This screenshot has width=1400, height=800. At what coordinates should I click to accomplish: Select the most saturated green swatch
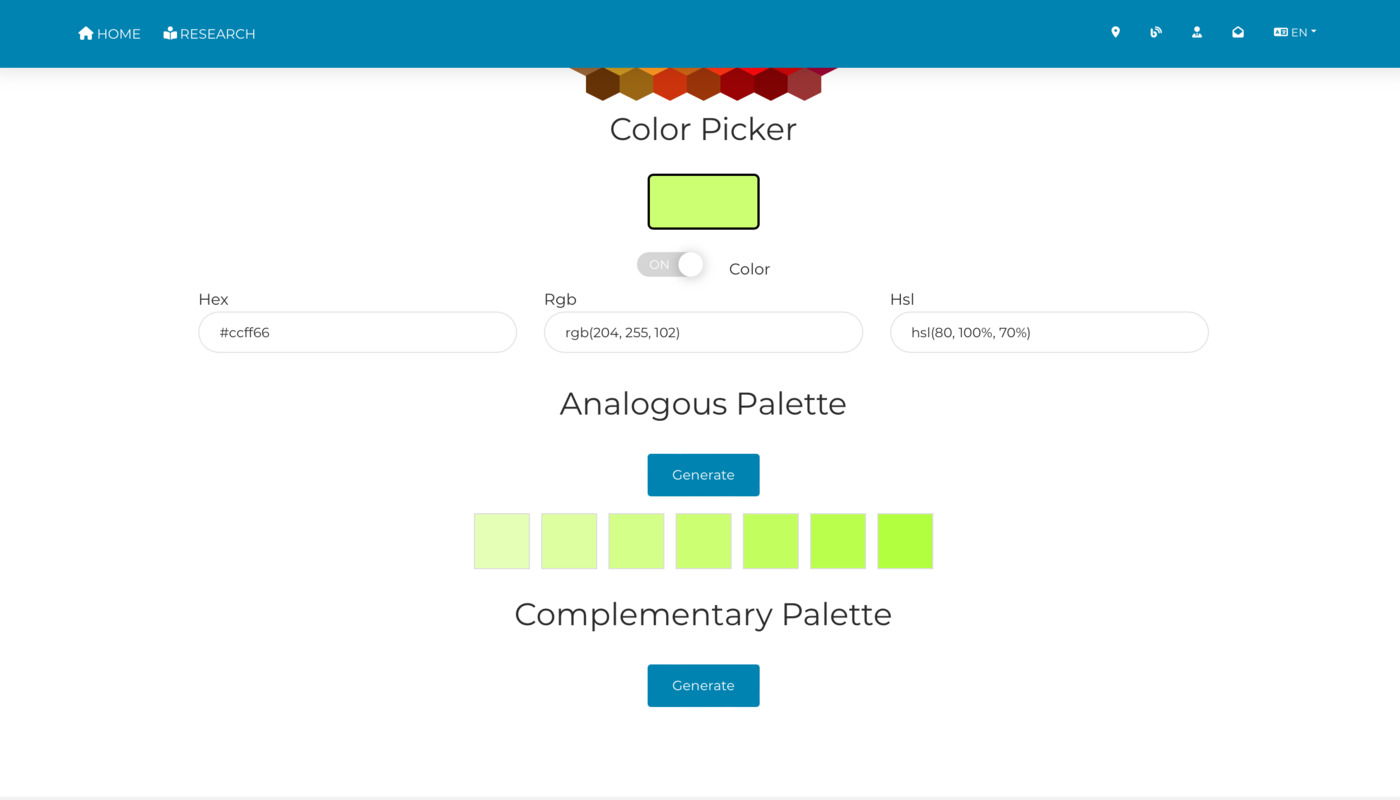(x=905, y=541)
